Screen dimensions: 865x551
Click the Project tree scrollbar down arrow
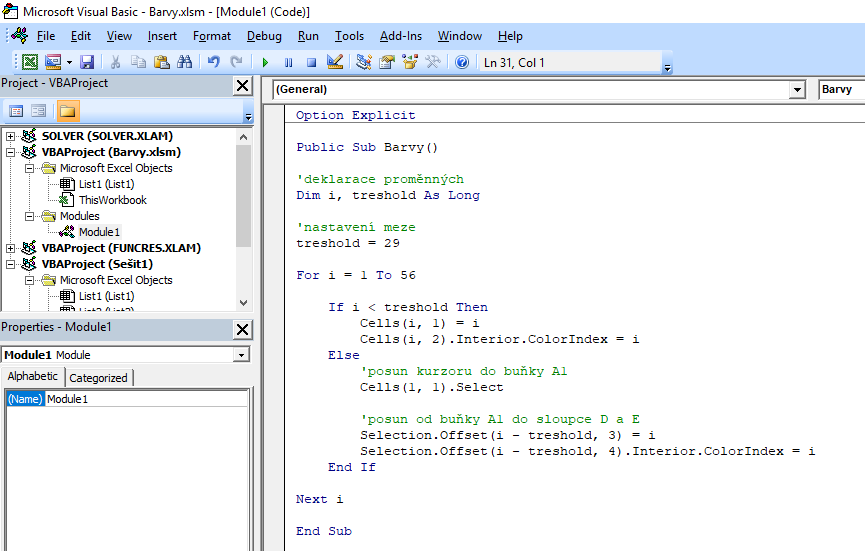coord(243,303)
